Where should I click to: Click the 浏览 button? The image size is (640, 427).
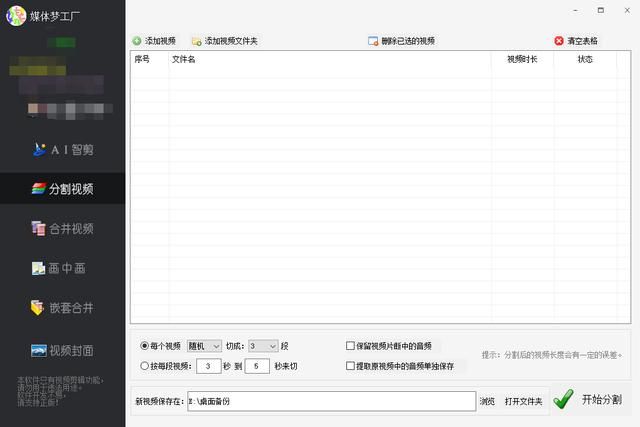pyautogui.click(x=487, y=401)
